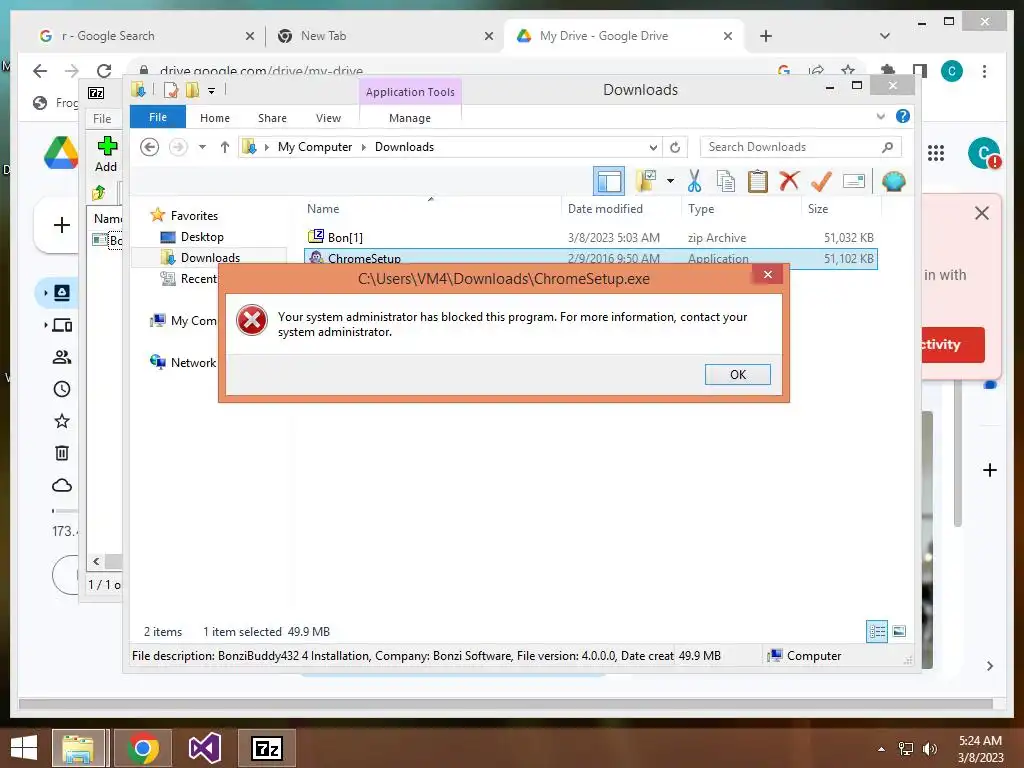Image resolution: width=1024 pixels, height=768 pixels.
Task: Open Visual Studio from the taskbar
Action: point(204,748)
